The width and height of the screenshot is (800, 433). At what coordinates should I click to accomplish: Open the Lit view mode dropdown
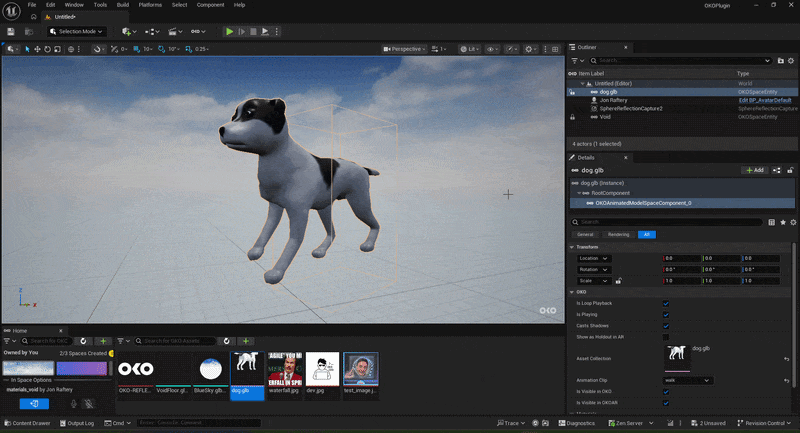coord(470,49)
